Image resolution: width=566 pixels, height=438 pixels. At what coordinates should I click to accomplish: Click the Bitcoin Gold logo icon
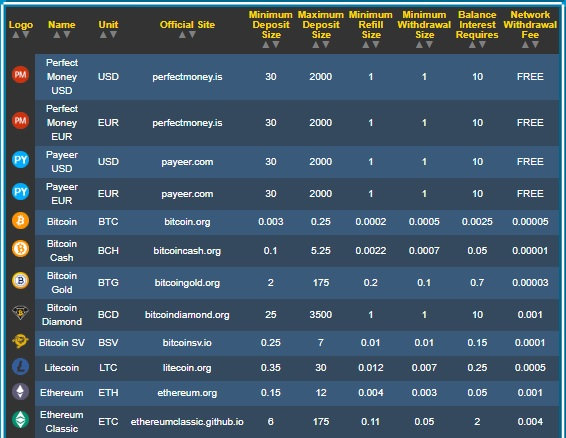click(x=20, y=281)
